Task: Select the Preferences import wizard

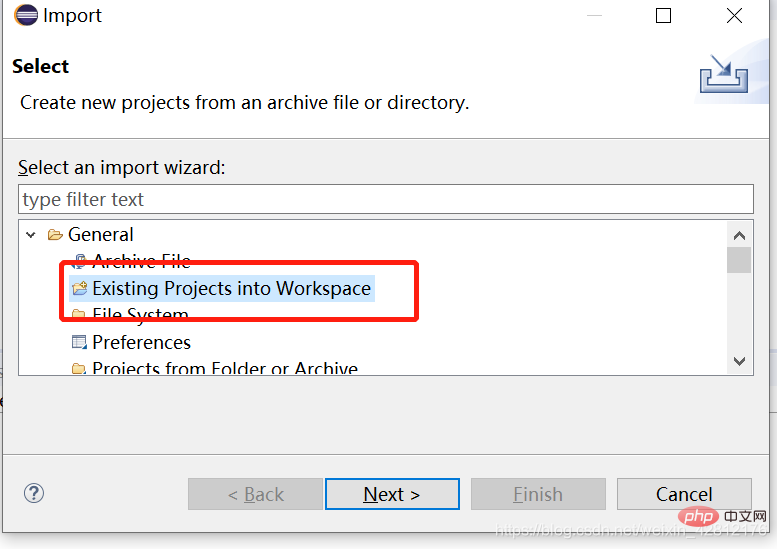Action: tap(141, 342)
